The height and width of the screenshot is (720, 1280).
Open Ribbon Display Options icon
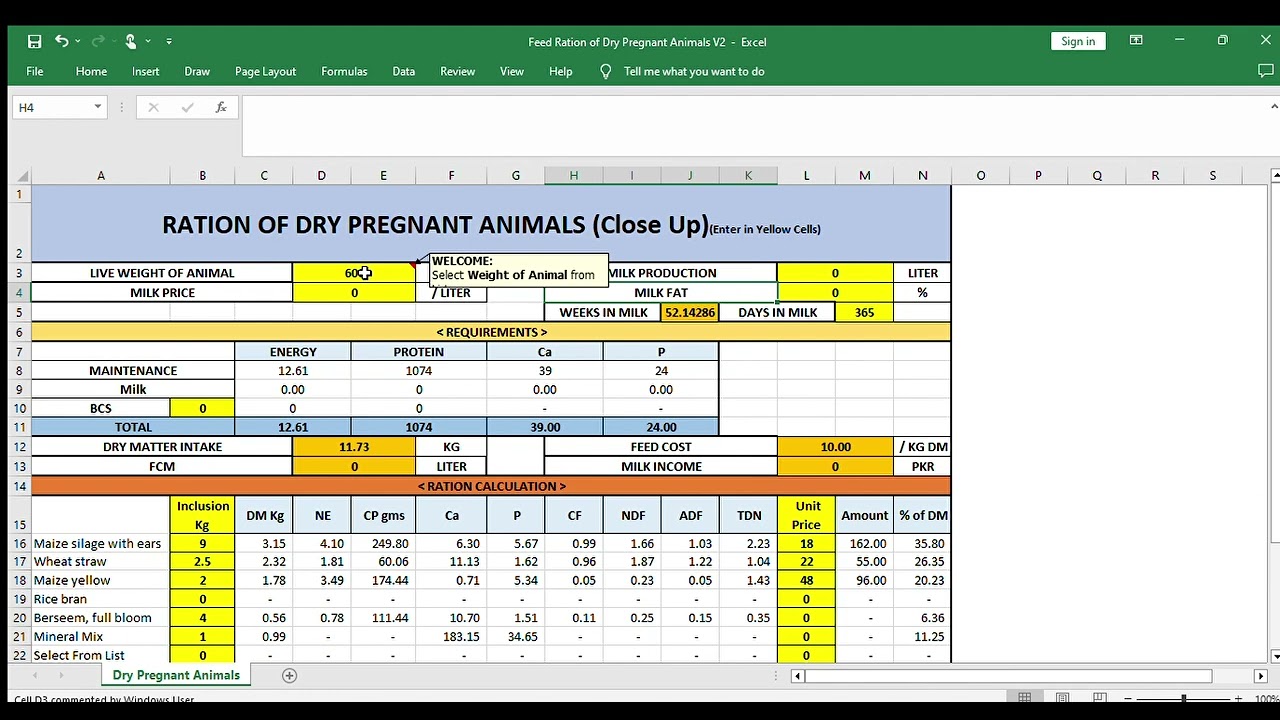pos(1136,41)
